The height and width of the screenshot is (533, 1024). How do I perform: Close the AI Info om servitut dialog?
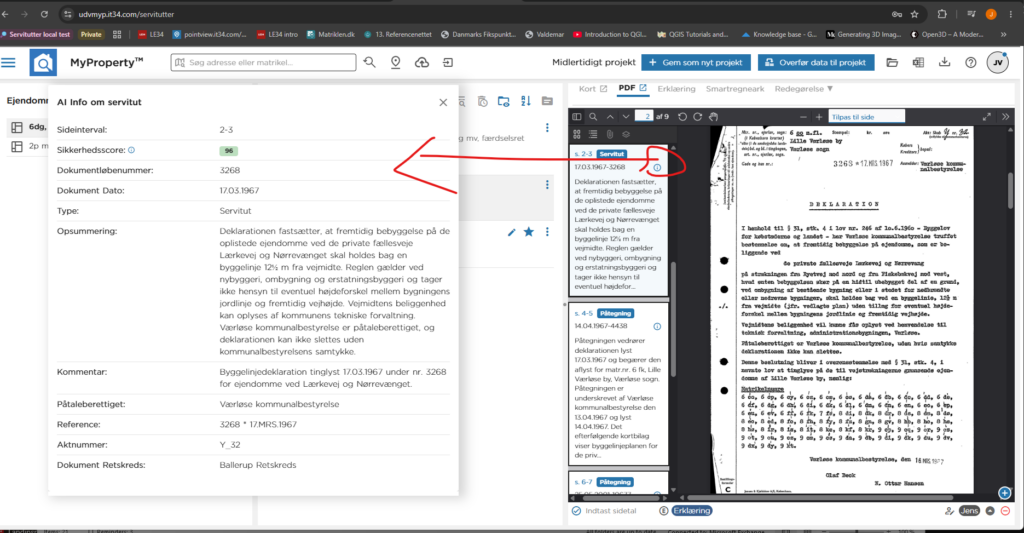coord(443,103)
